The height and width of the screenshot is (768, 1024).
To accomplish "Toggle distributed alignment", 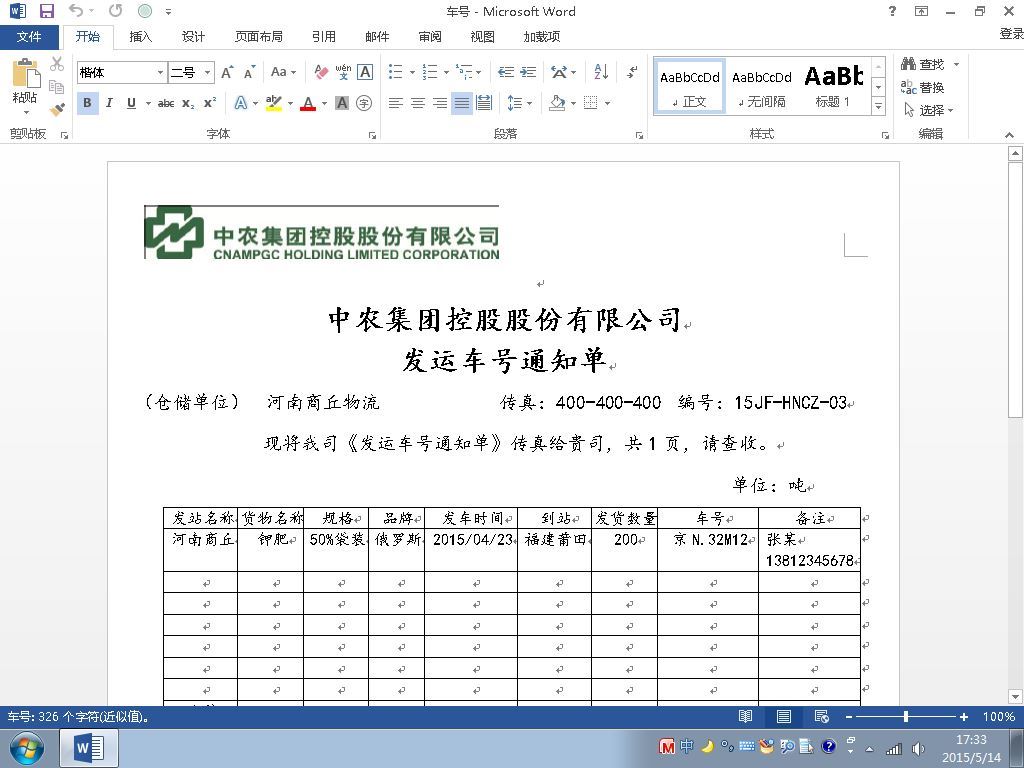I will 484,103.
